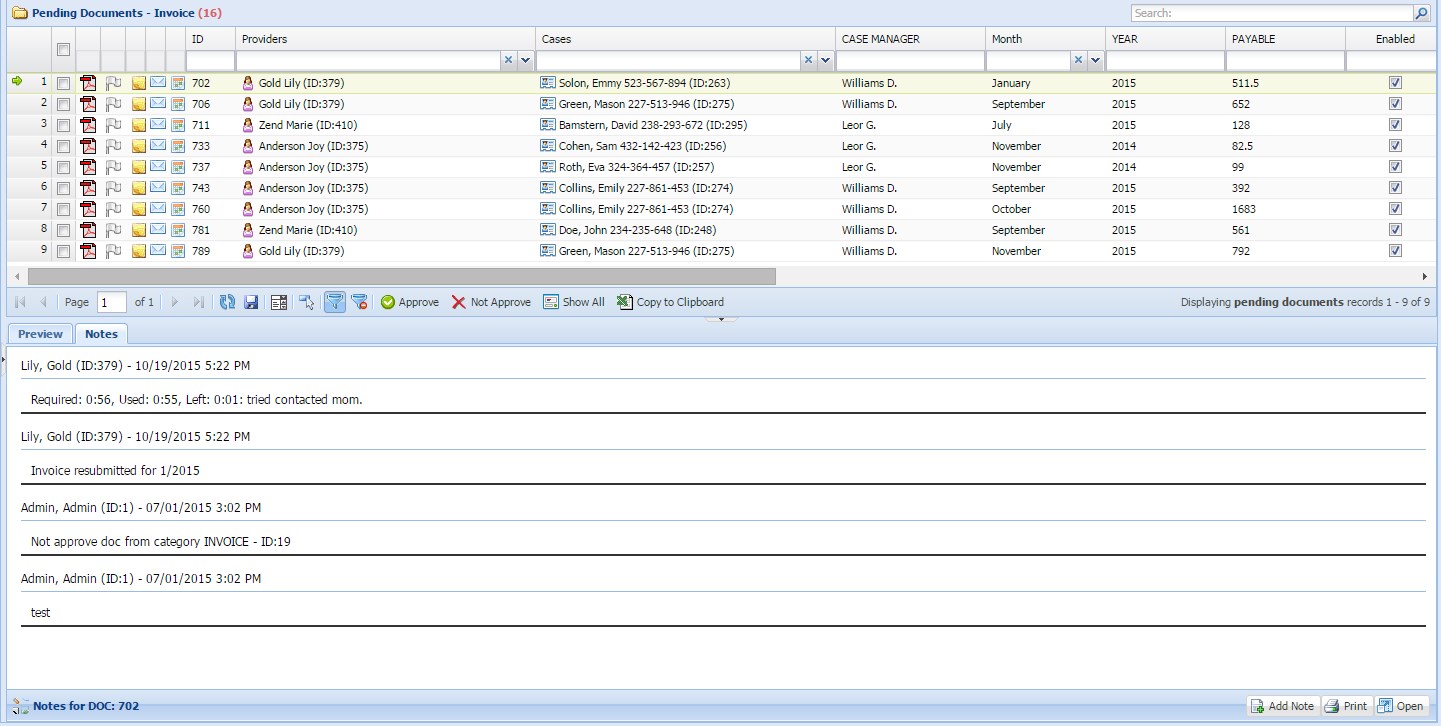Sort by CASE MANAGER column header
The height and width of the screenshot is (726, 1441).
pyautogui.click(x=911, y=39)
